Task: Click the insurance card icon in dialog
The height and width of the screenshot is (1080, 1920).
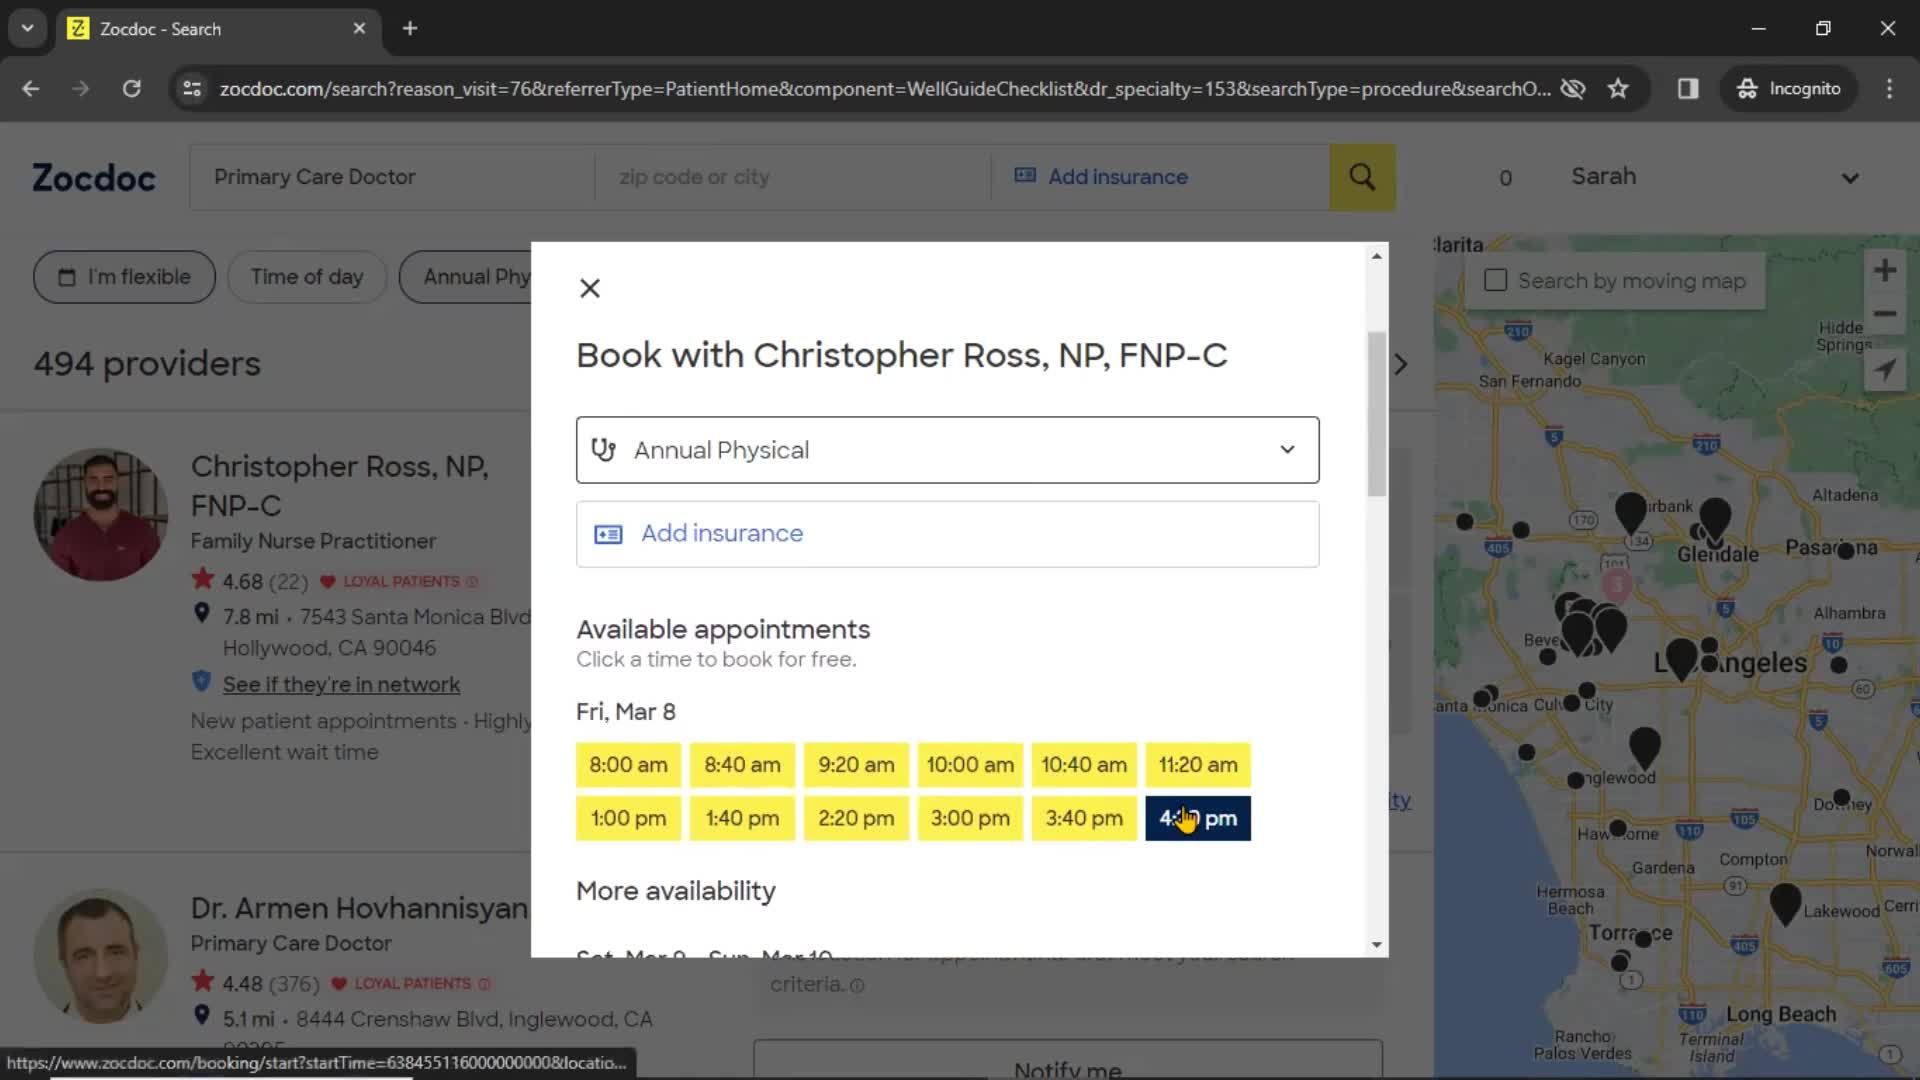Action: [x=608, y=534]
